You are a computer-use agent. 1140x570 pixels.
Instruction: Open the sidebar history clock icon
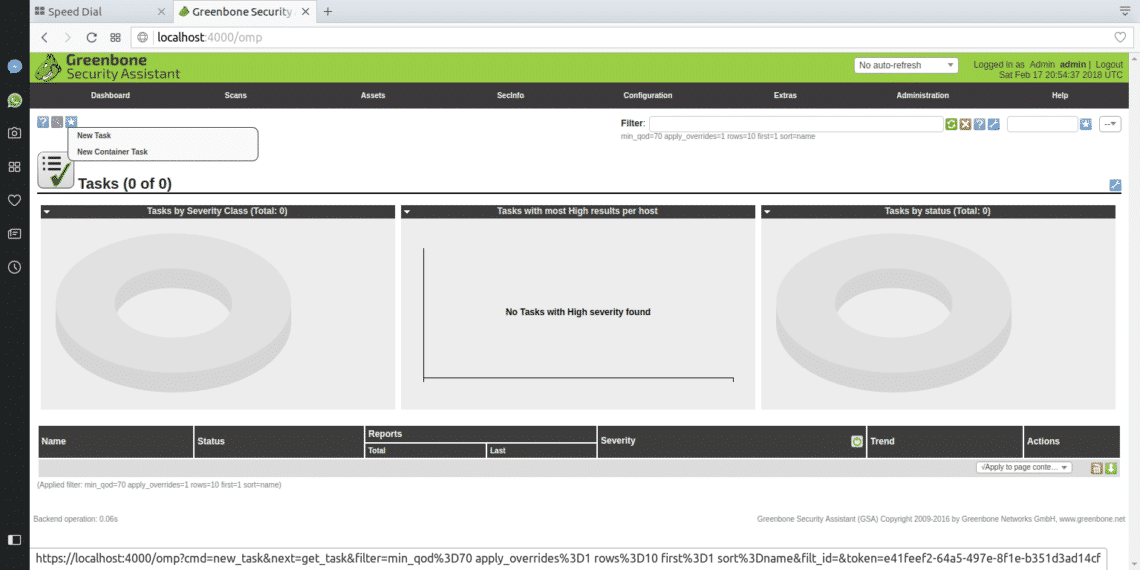(14, 267)
